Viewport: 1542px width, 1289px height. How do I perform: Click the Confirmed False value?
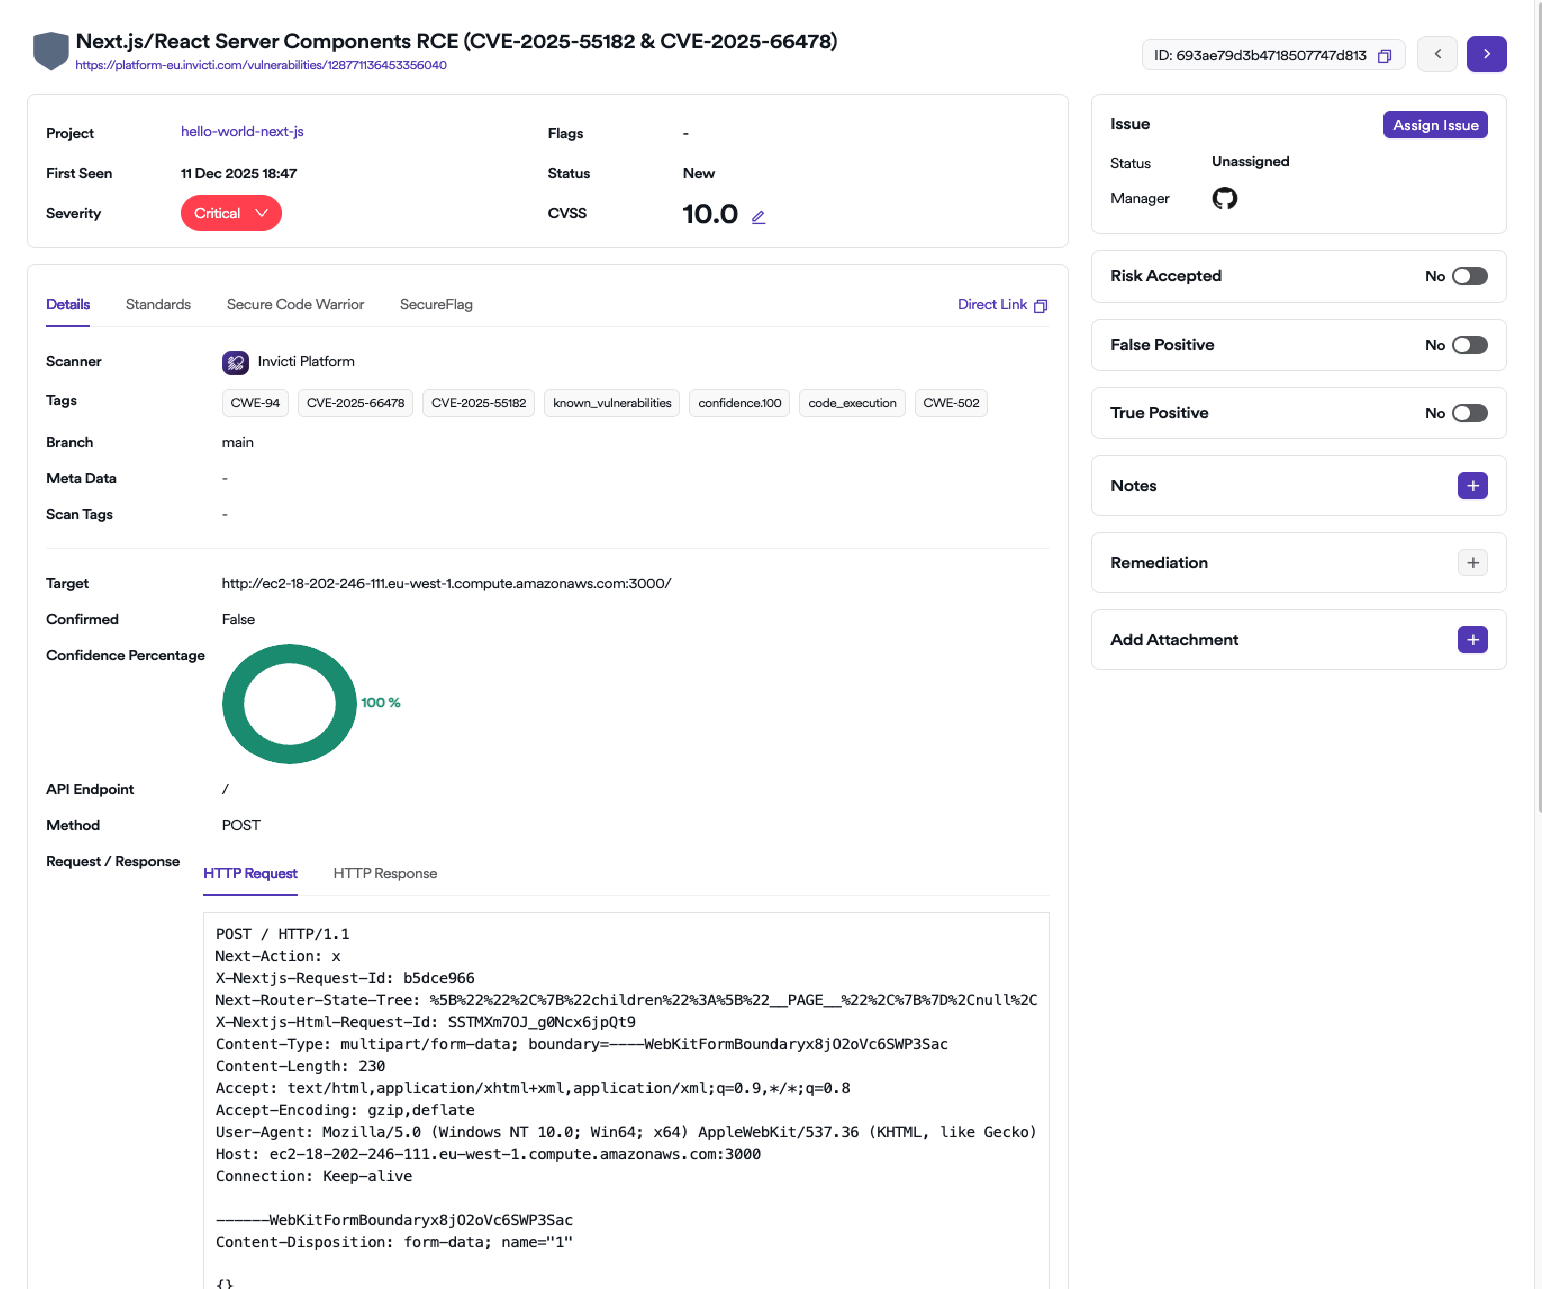tap(238, 619)
